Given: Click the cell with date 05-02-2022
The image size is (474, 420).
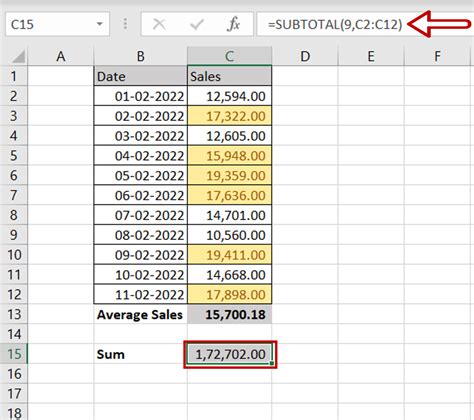Looking at the screenshot, I should [141, 176].
